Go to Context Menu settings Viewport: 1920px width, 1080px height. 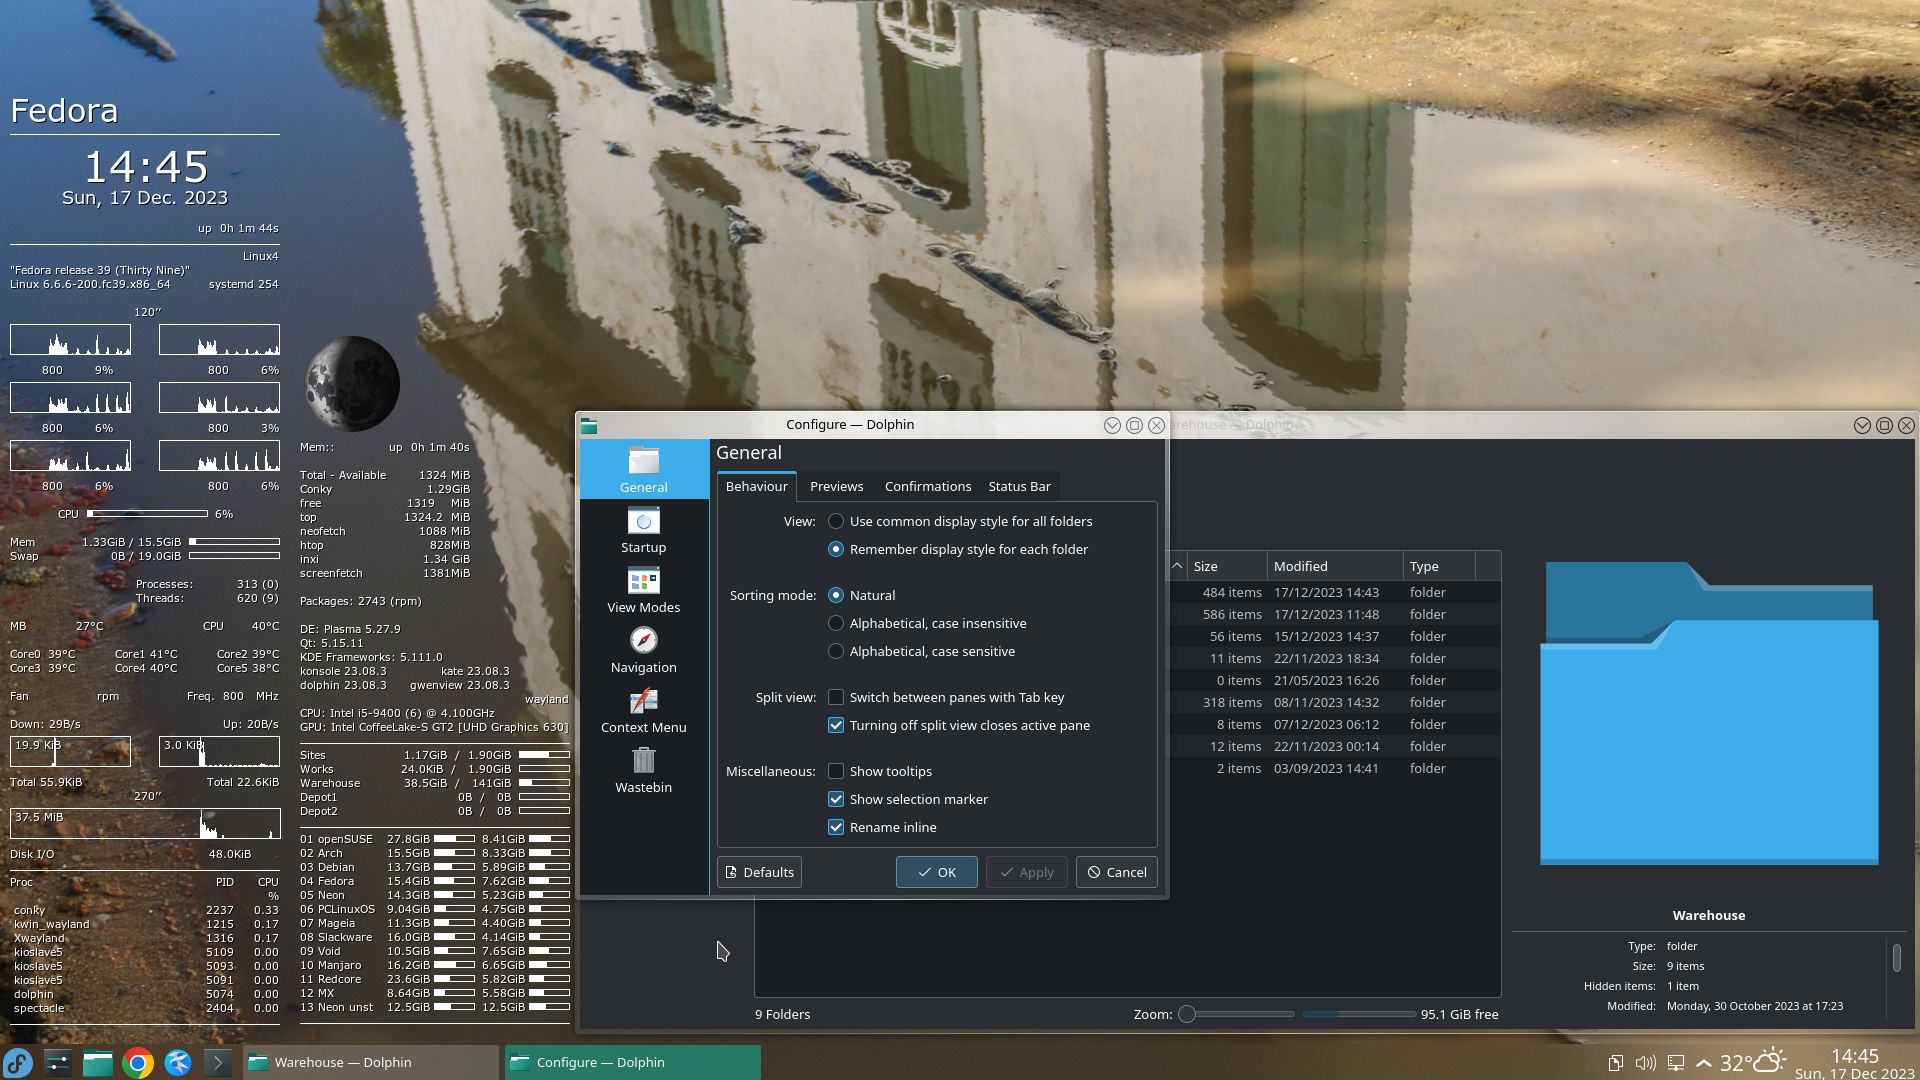(x=643, y=710)
